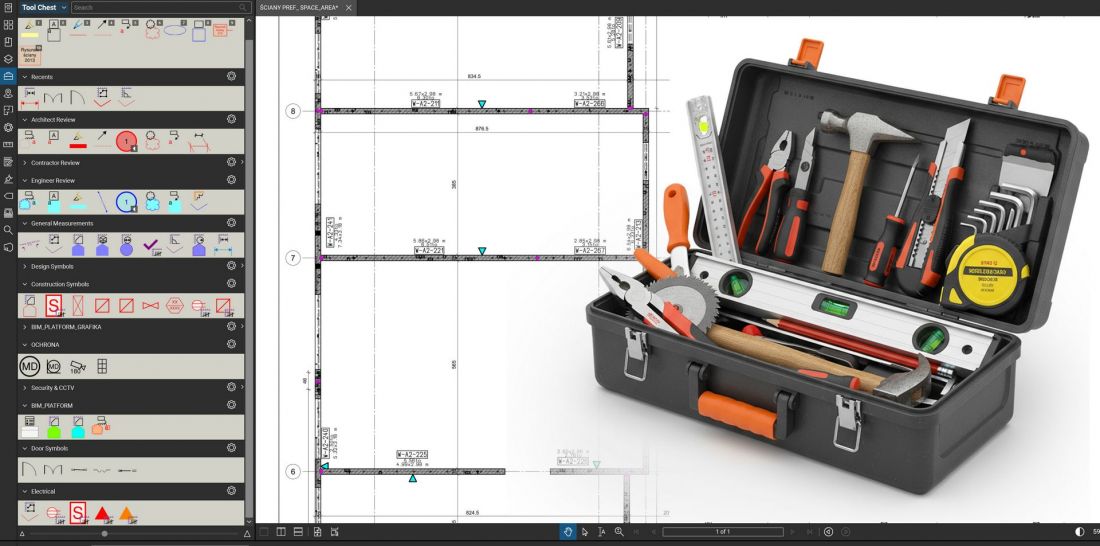
Task: Select the orange triangle symbol in Electrical
Action: (x=126, y=513)
